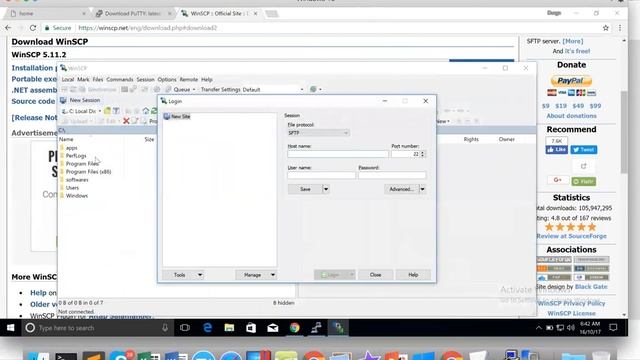Open the Session menu in WinSCP
The height and width of the screenshot is (360, 640).
[x=145, y=80]
